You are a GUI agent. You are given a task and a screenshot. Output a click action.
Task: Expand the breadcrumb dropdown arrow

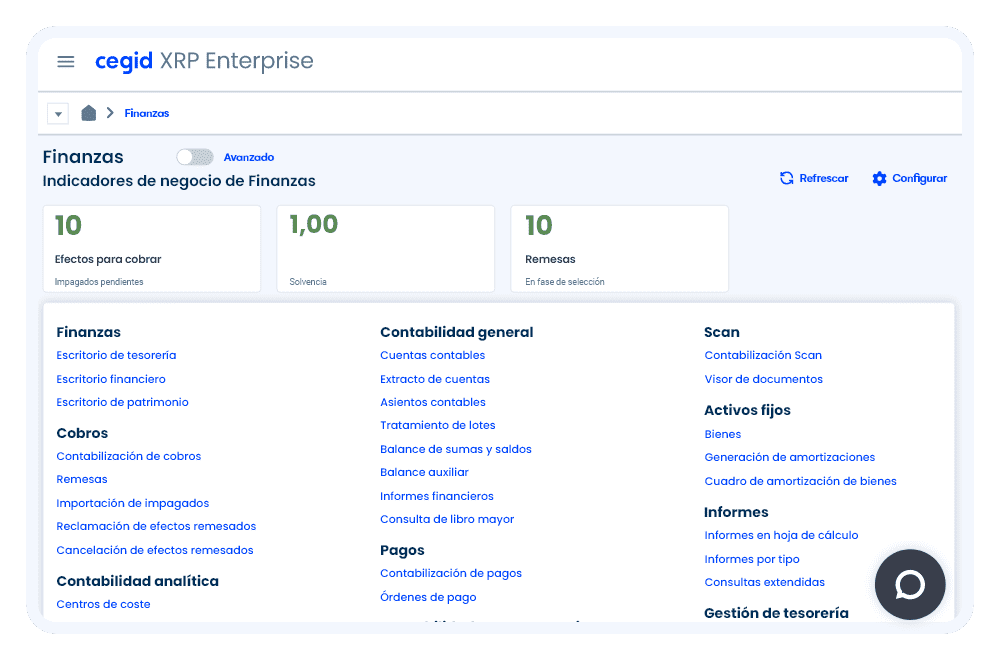[x=58, y=114]
